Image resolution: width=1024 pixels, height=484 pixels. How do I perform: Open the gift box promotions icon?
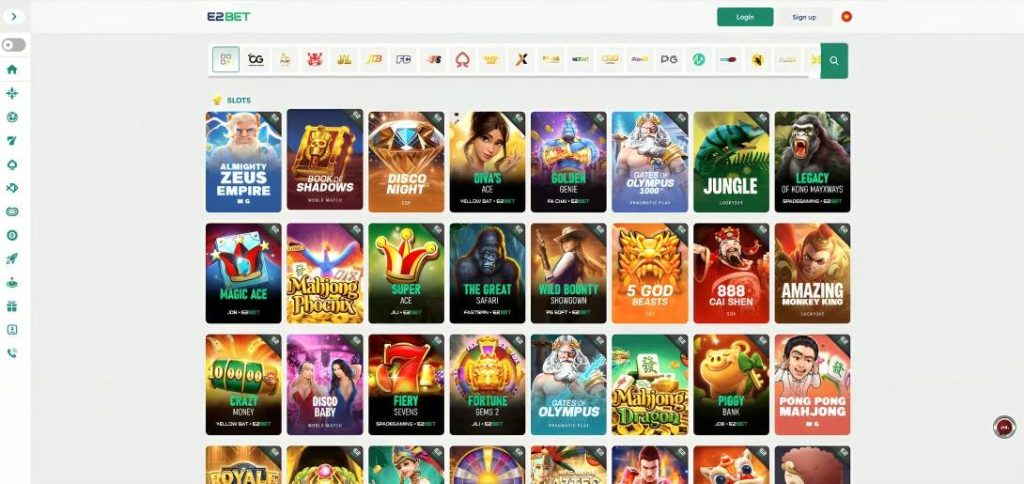coord(12,306)
